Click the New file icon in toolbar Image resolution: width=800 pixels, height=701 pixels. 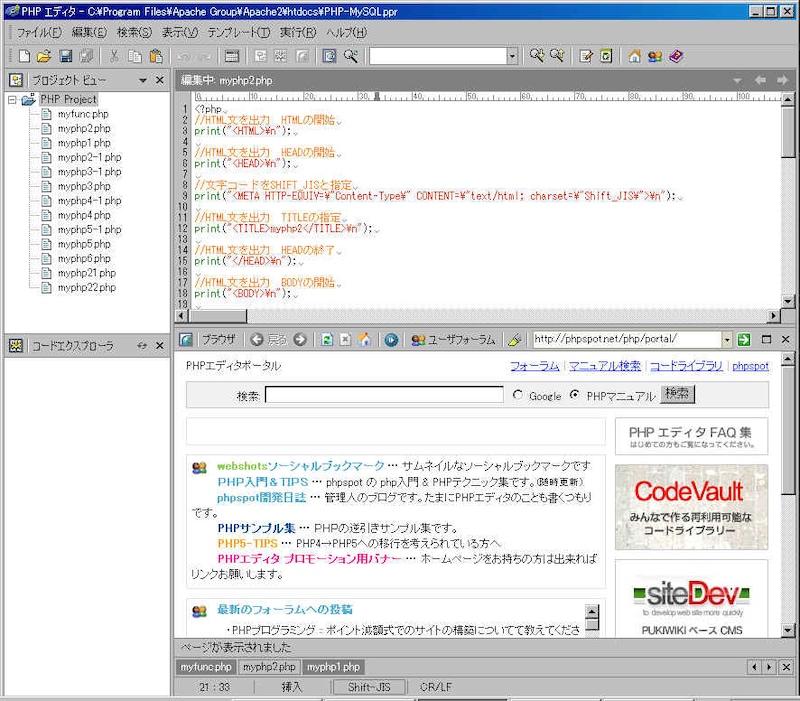click(x=24, y=56)
